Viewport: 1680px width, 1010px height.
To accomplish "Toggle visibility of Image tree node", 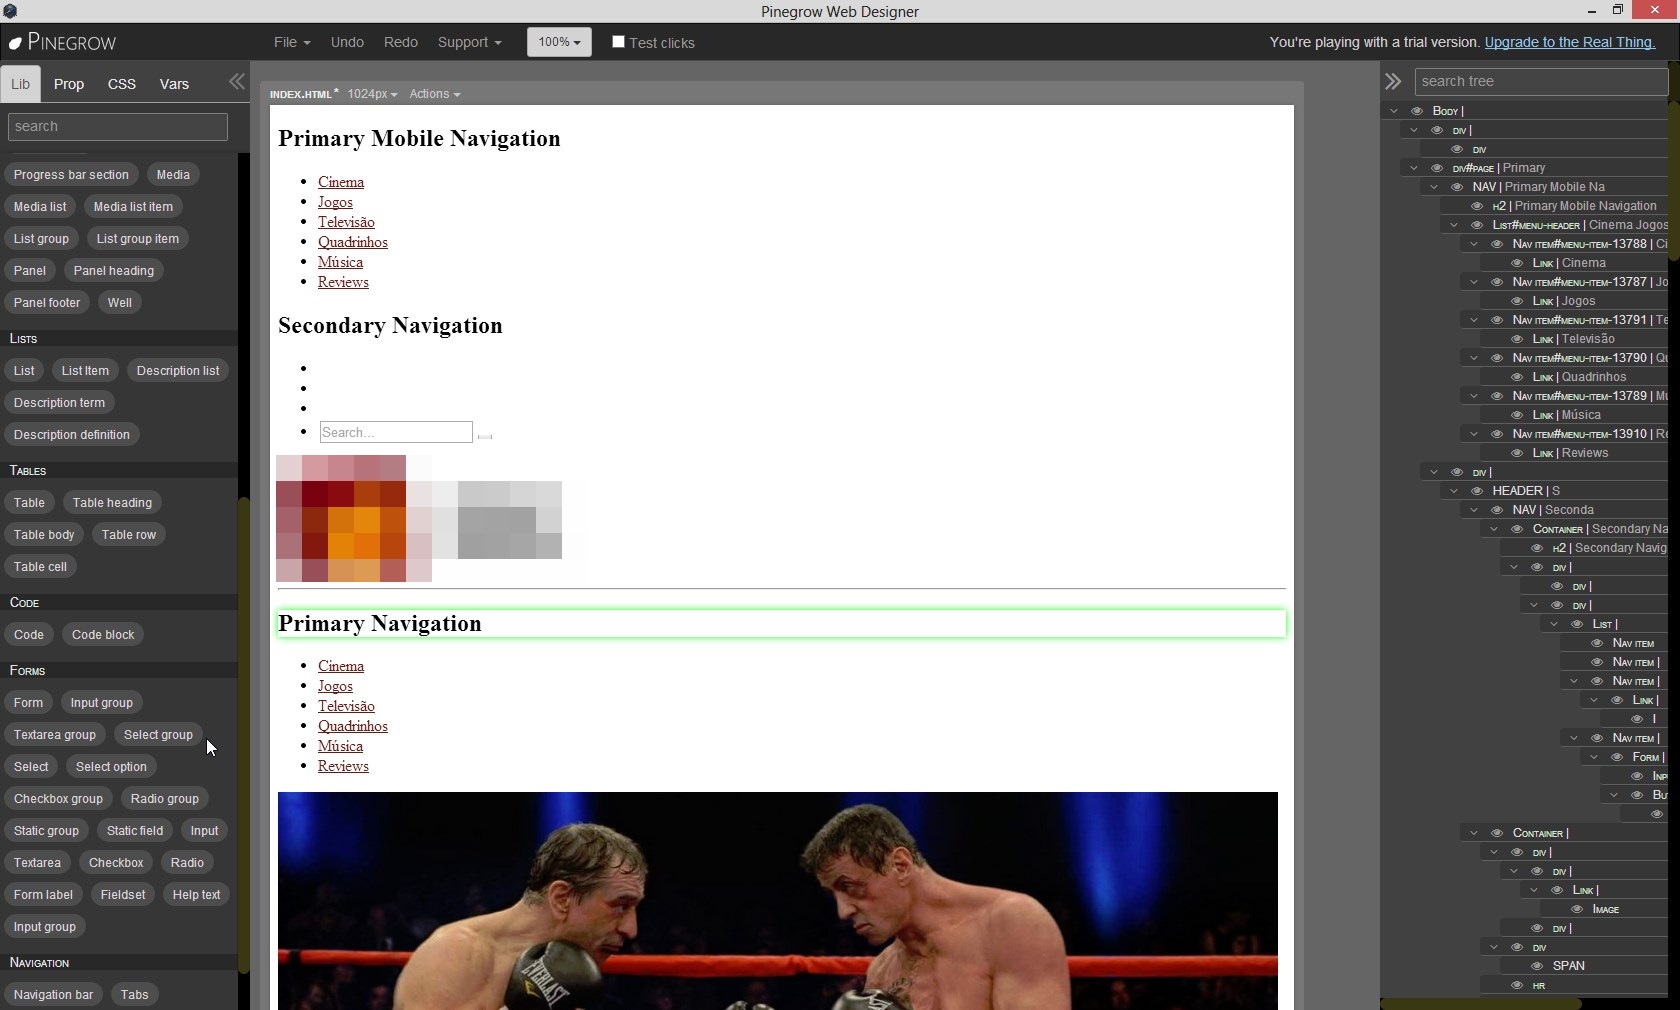I will coord(1577,909).
